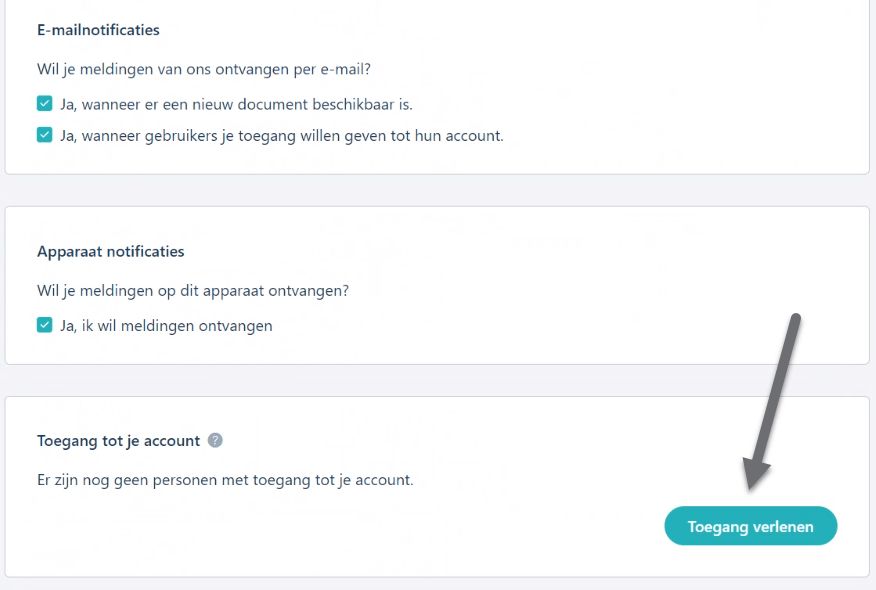
Task: Click the 'Toegang tot je account' heading text
Action: [x=118, y=441]
